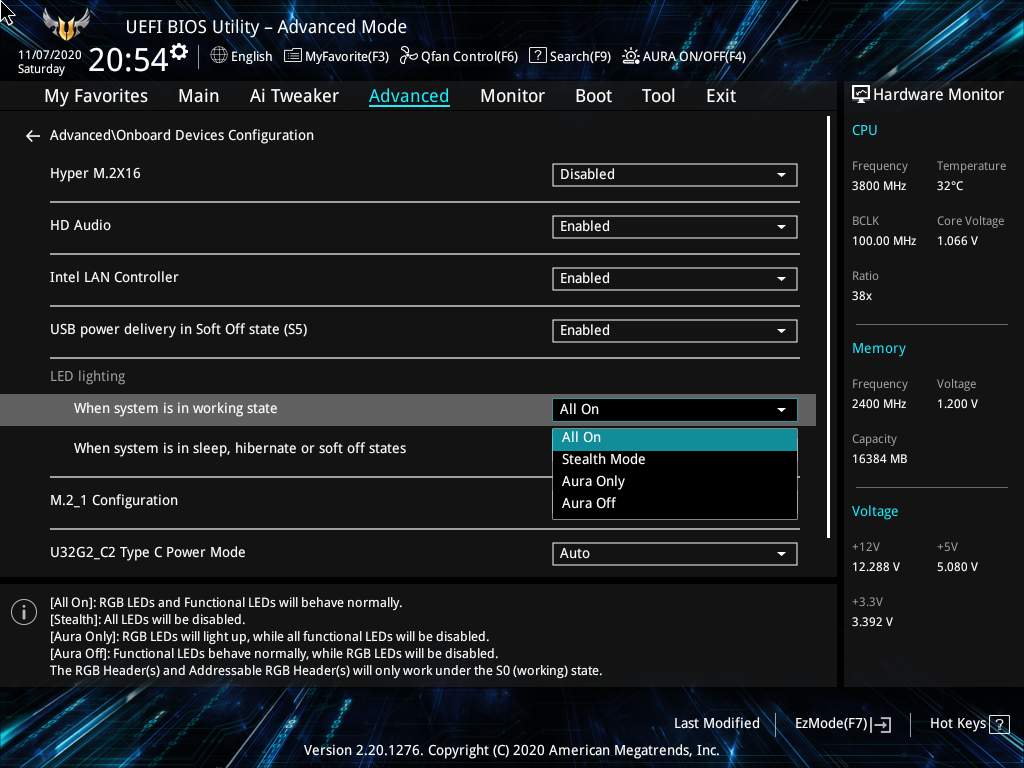Toggle AURA ON/OFF light icon
The width and height of the screenshot is (1024, 768).
point(631,56)
